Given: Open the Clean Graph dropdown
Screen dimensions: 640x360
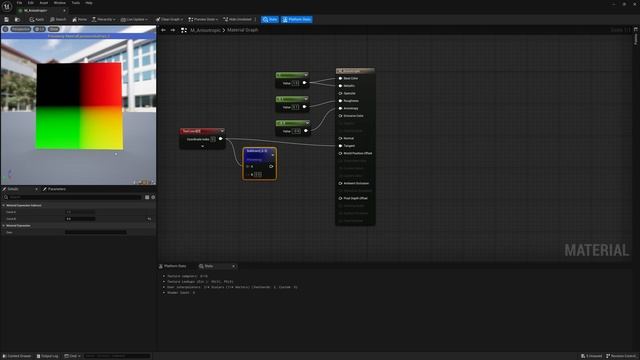Looking at the screenshot, I should [169, 20].
